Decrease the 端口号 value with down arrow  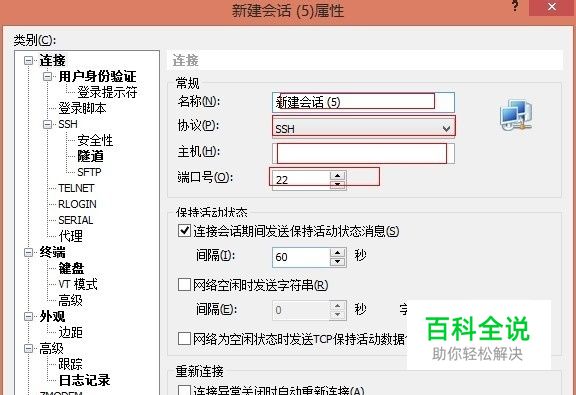(x=338, y=185)
